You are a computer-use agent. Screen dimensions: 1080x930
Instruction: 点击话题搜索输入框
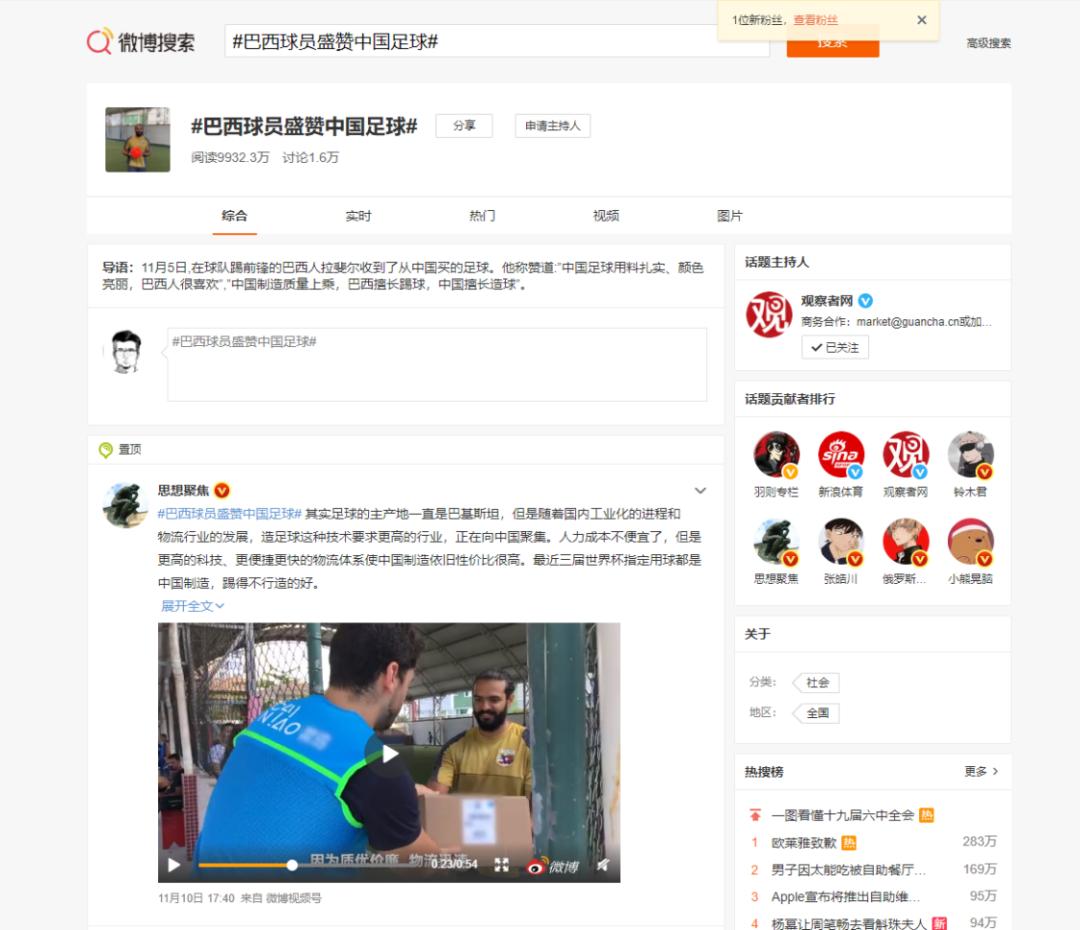(x=450, y=43)
